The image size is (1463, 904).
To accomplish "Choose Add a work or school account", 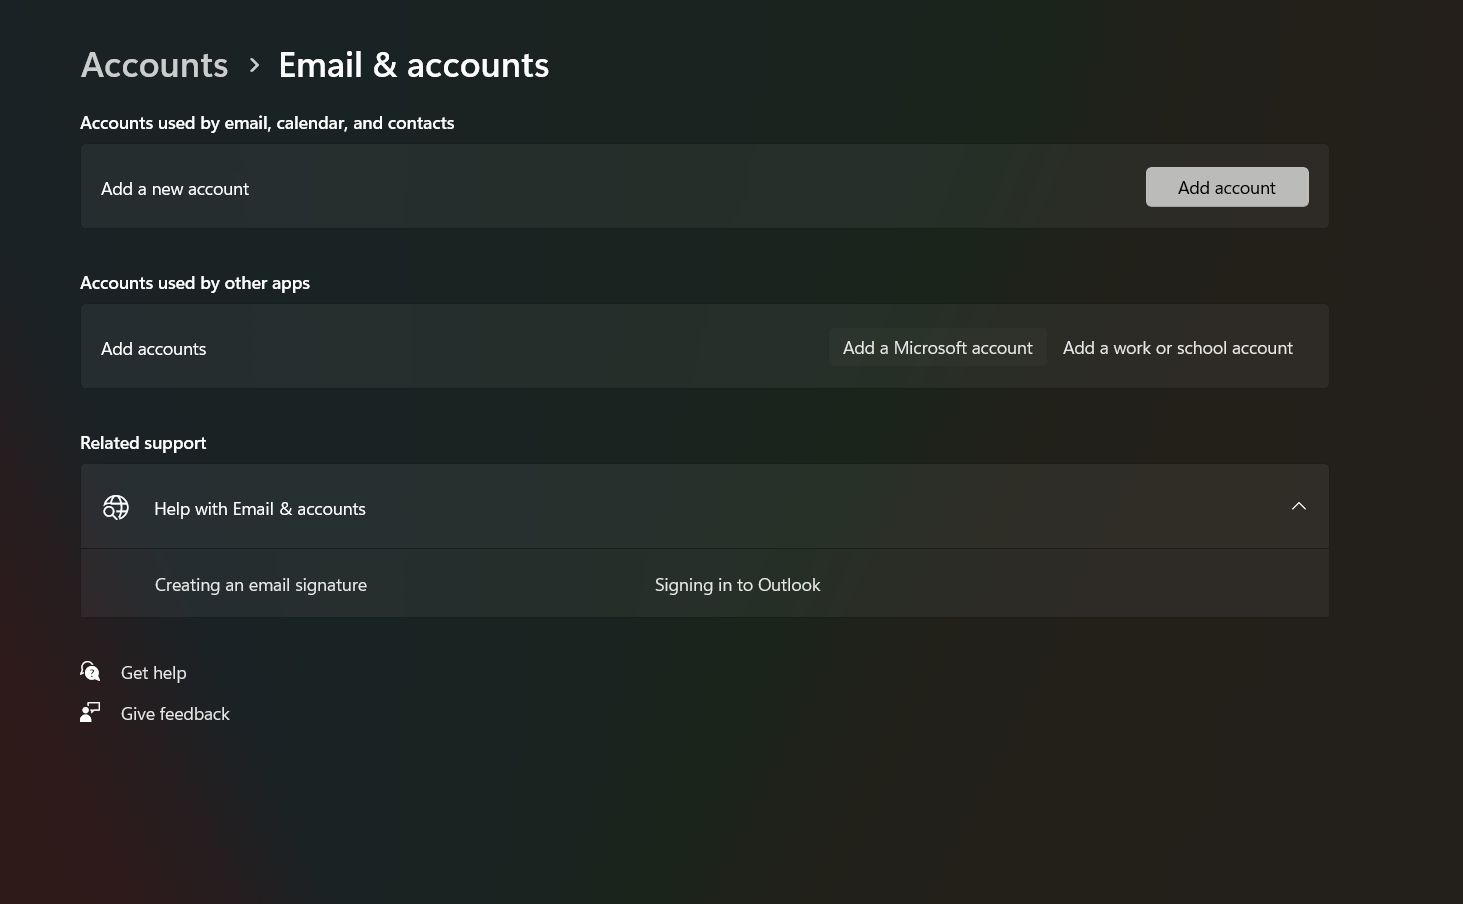I will [1177, 347].
